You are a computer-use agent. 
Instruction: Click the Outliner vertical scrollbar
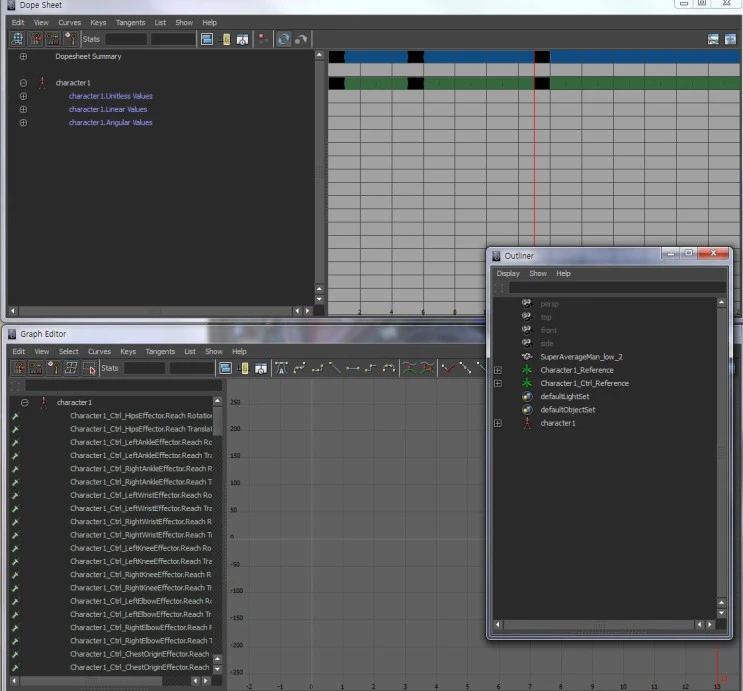(722, 450)
